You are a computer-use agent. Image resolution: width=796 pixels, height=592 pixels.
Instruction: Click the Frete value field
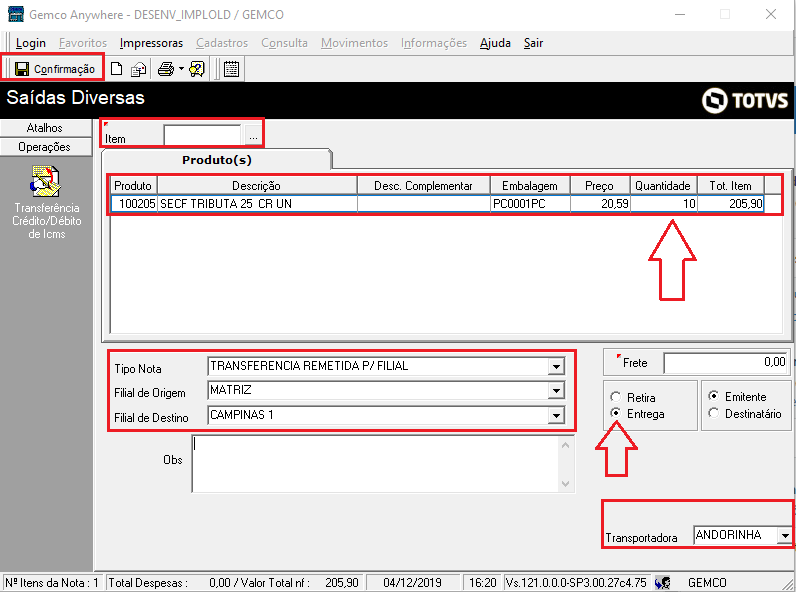coord(725,363)
